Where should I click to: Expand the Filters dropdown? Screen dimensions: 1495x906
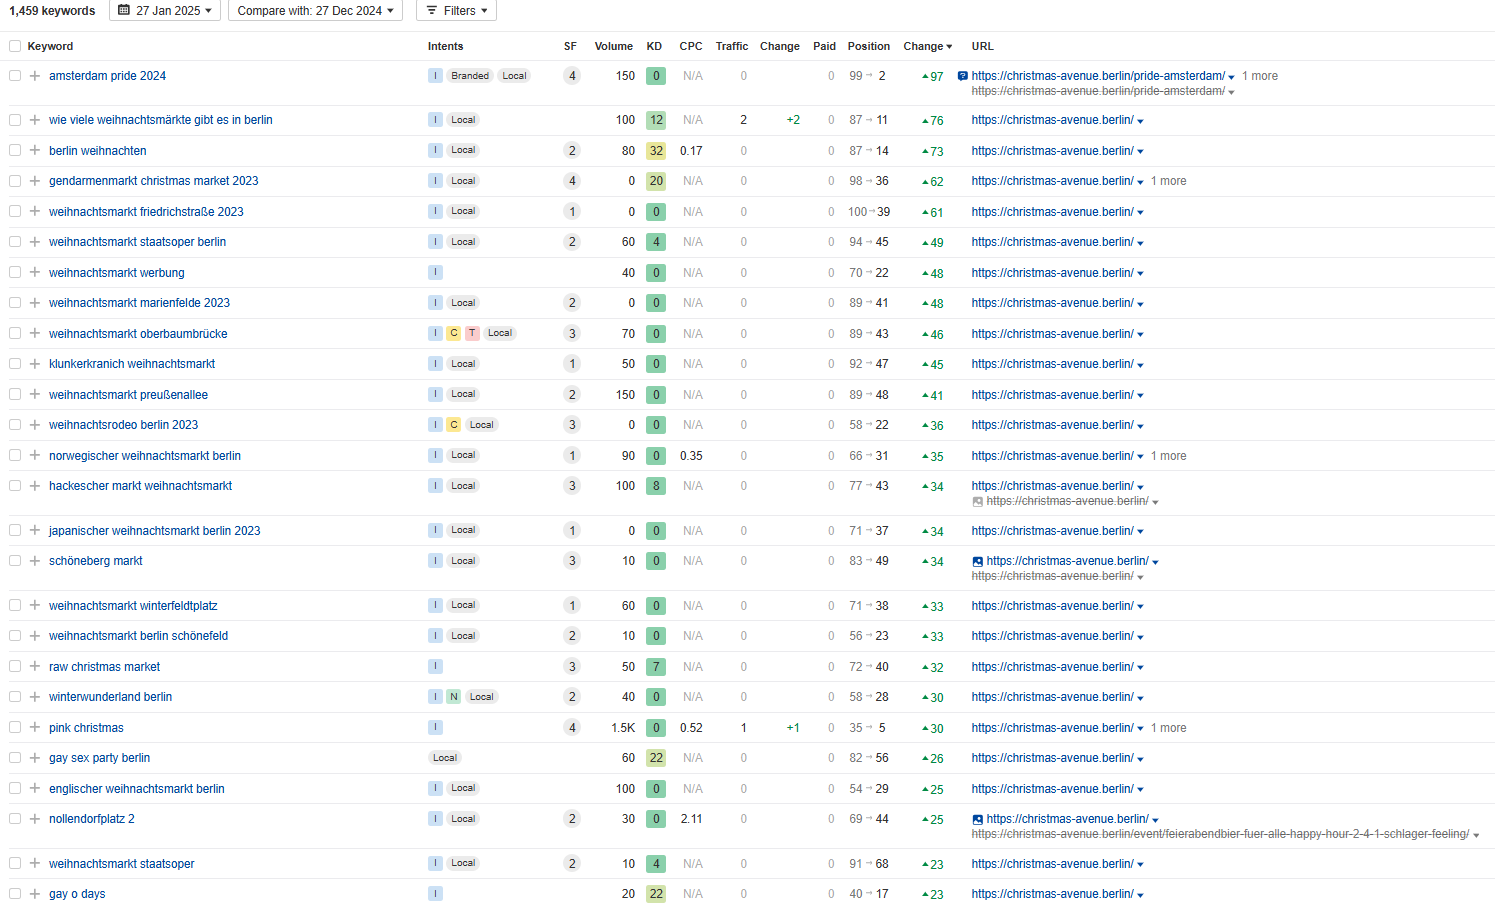(x=456, y=10)
